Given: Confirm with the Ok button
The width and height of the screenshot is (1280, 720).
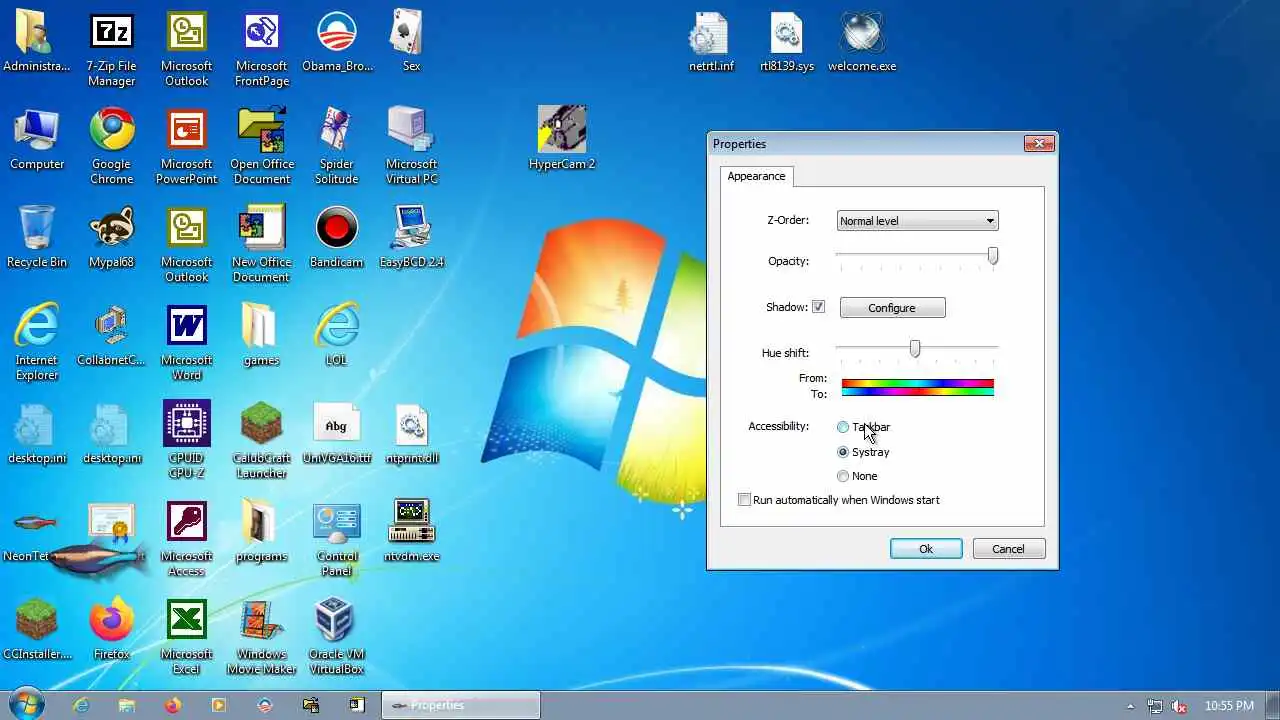Looking at the screenshot, I should pyautogui.click(x=926, y=549).
